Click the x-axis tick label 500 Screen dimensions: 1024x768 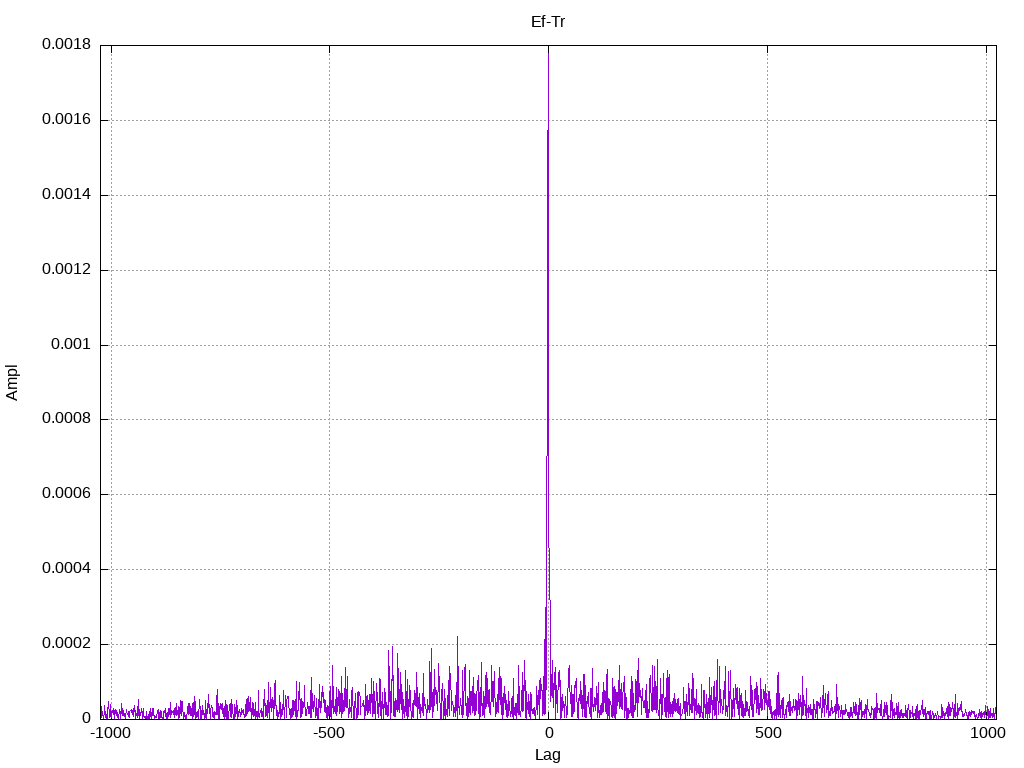[x=768, y=733]
